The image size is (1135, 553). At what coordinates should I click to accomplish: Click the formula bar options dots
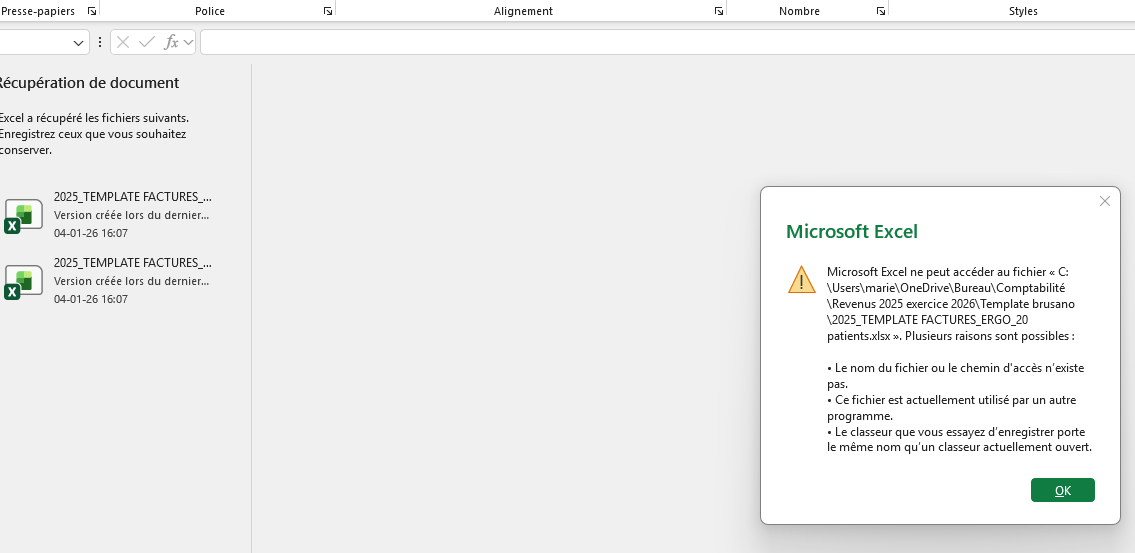(x=100, y=42)
